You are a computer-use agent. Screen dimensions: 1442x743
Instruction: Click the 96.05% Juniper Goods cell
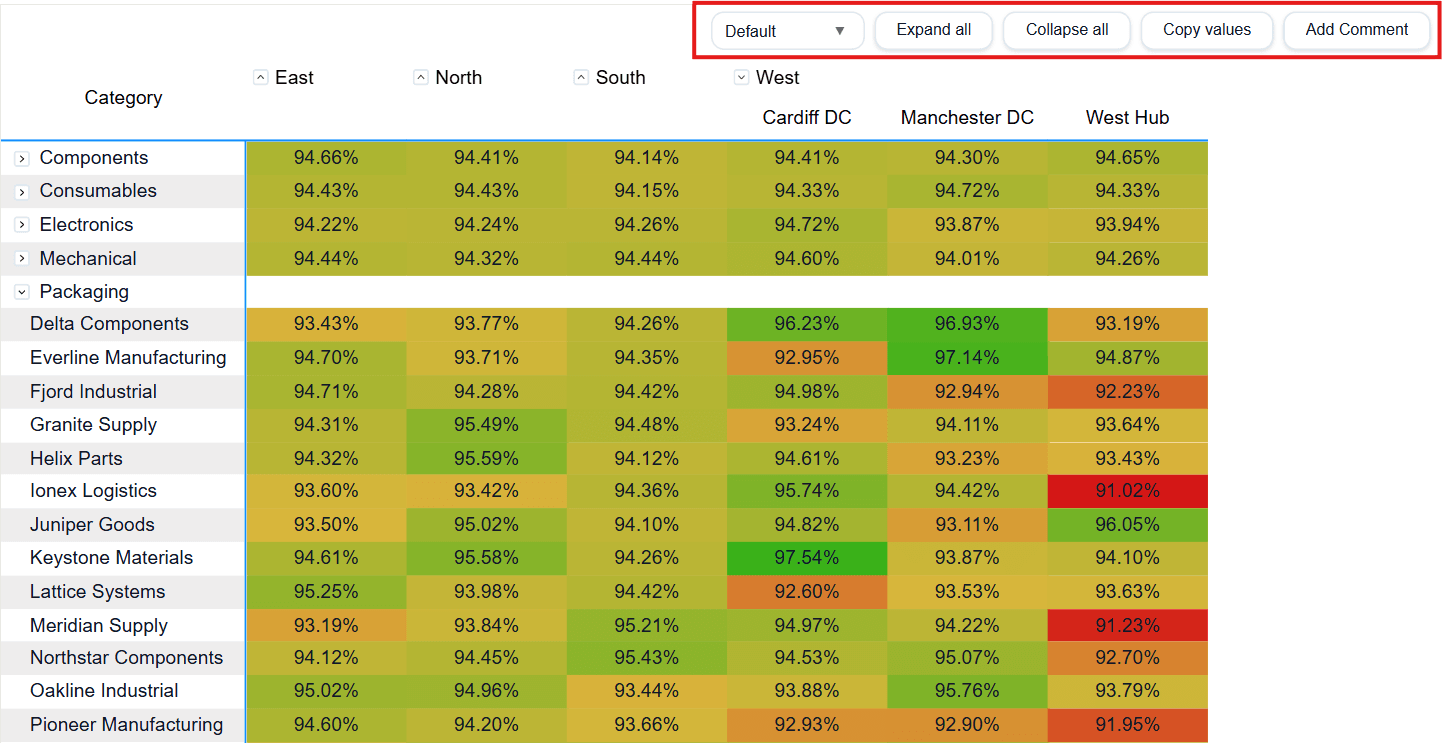[x=1127, y=525]
